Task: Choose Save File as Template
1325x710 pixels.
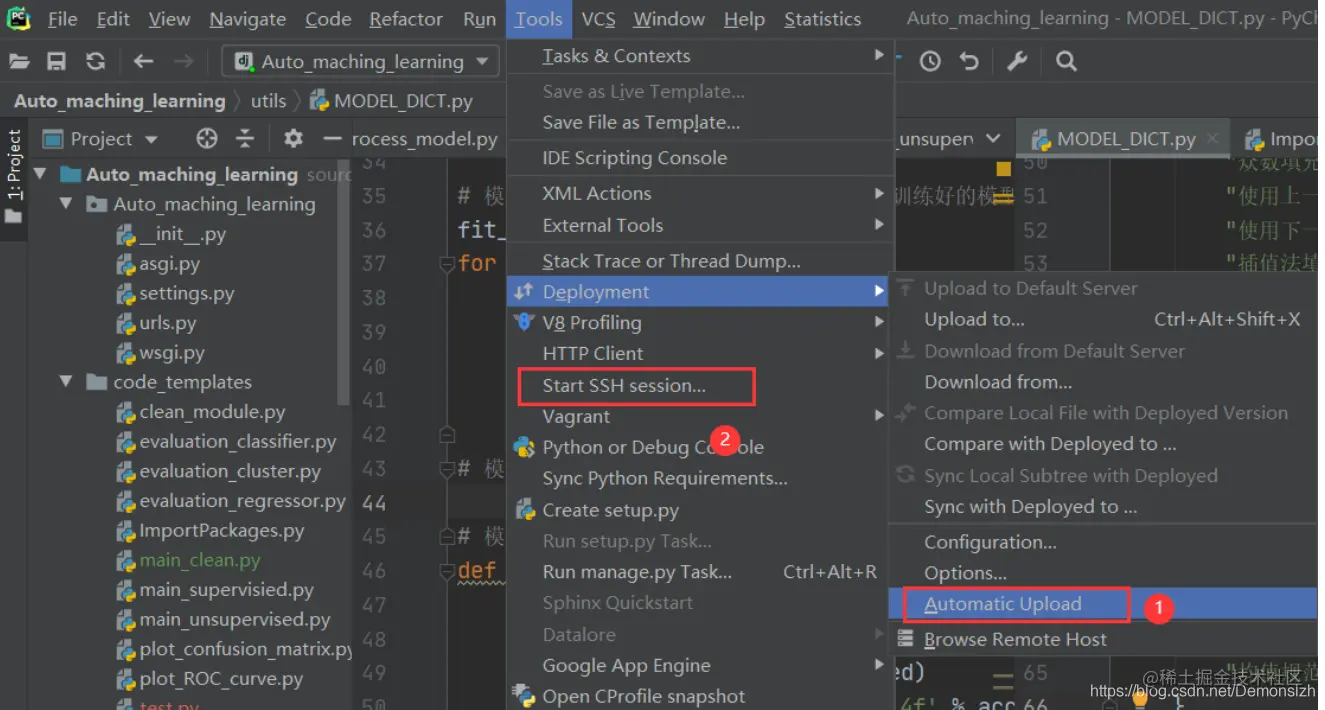Action: click(700, 123)
